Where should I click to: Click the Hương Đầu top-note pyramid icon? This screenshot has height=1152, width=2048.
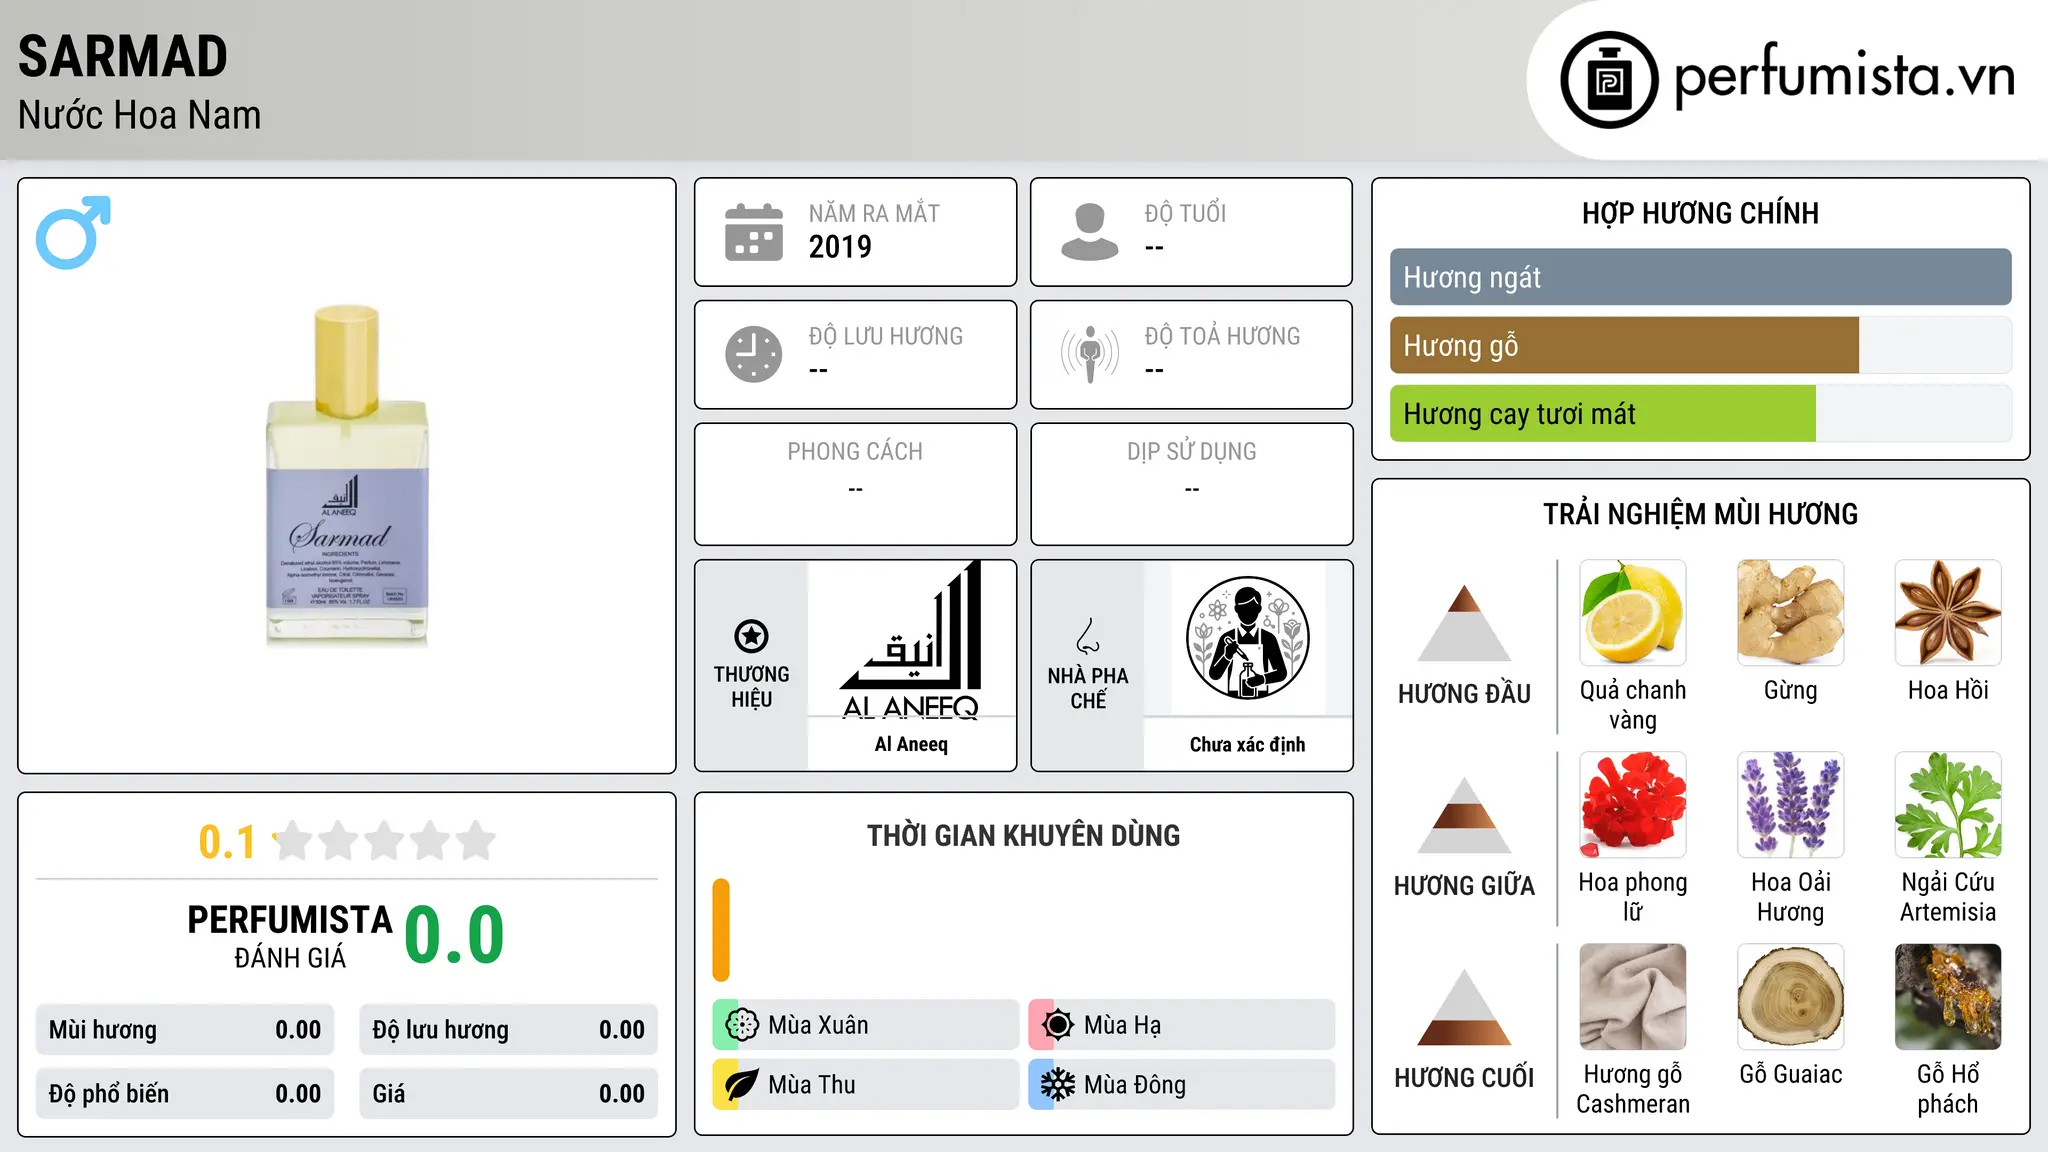pyautogui.click(x=1464, y=622)
